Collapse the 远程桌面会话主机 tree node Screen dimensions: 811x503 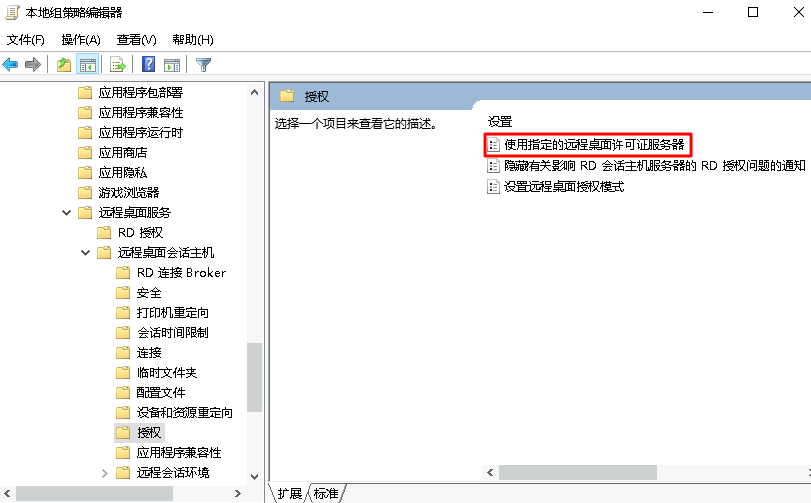coord(85,253)
